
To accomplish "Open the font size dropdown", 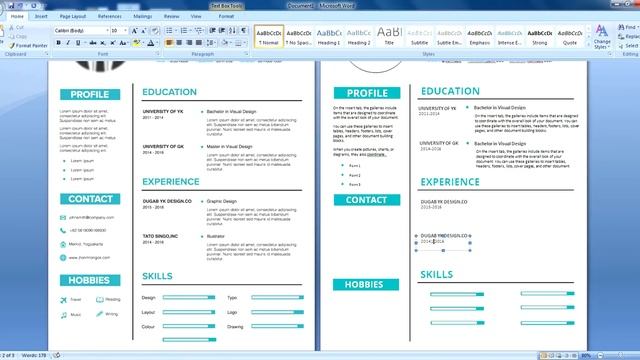I will click(x=125, y=31).
